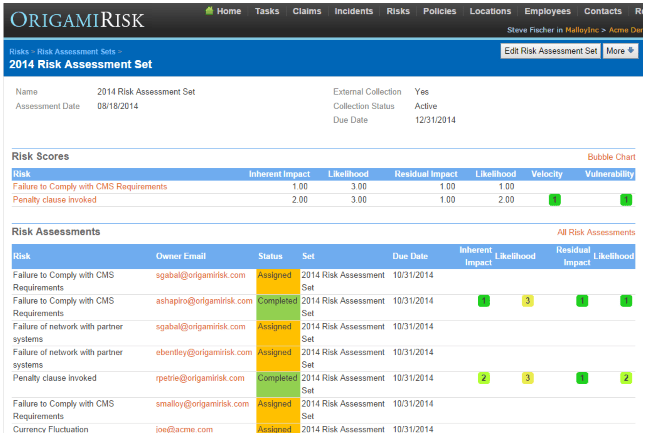Viewport: 646px width, 436px height.
Task: Open the Home menu
Action: [x=229, y=11]
